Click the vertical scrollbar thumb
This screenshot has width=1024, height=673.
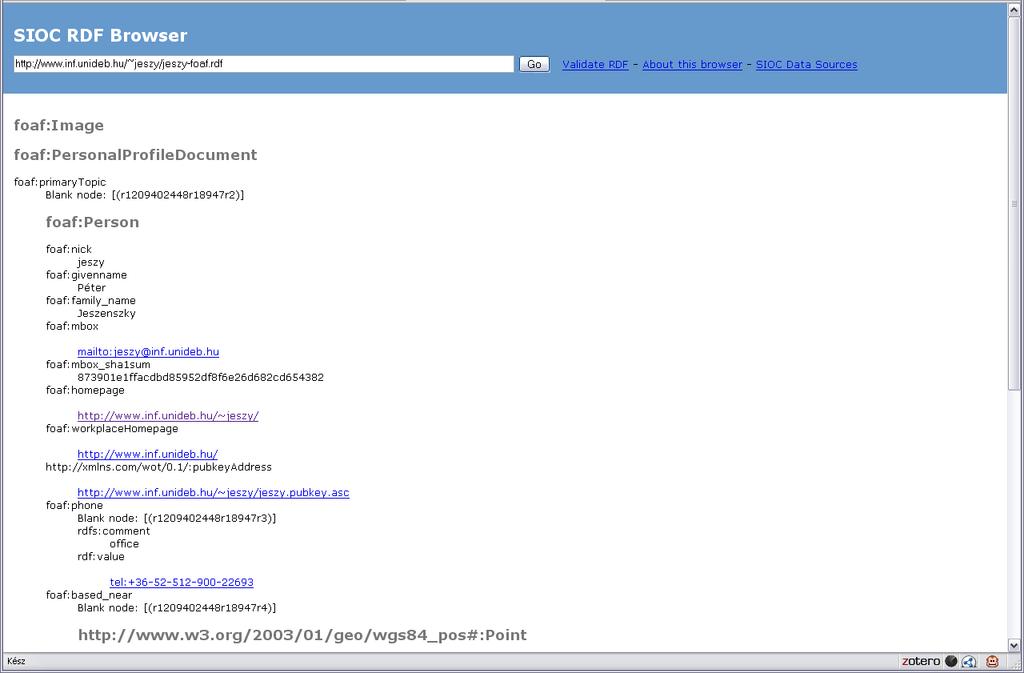[x=1015, y=203]
